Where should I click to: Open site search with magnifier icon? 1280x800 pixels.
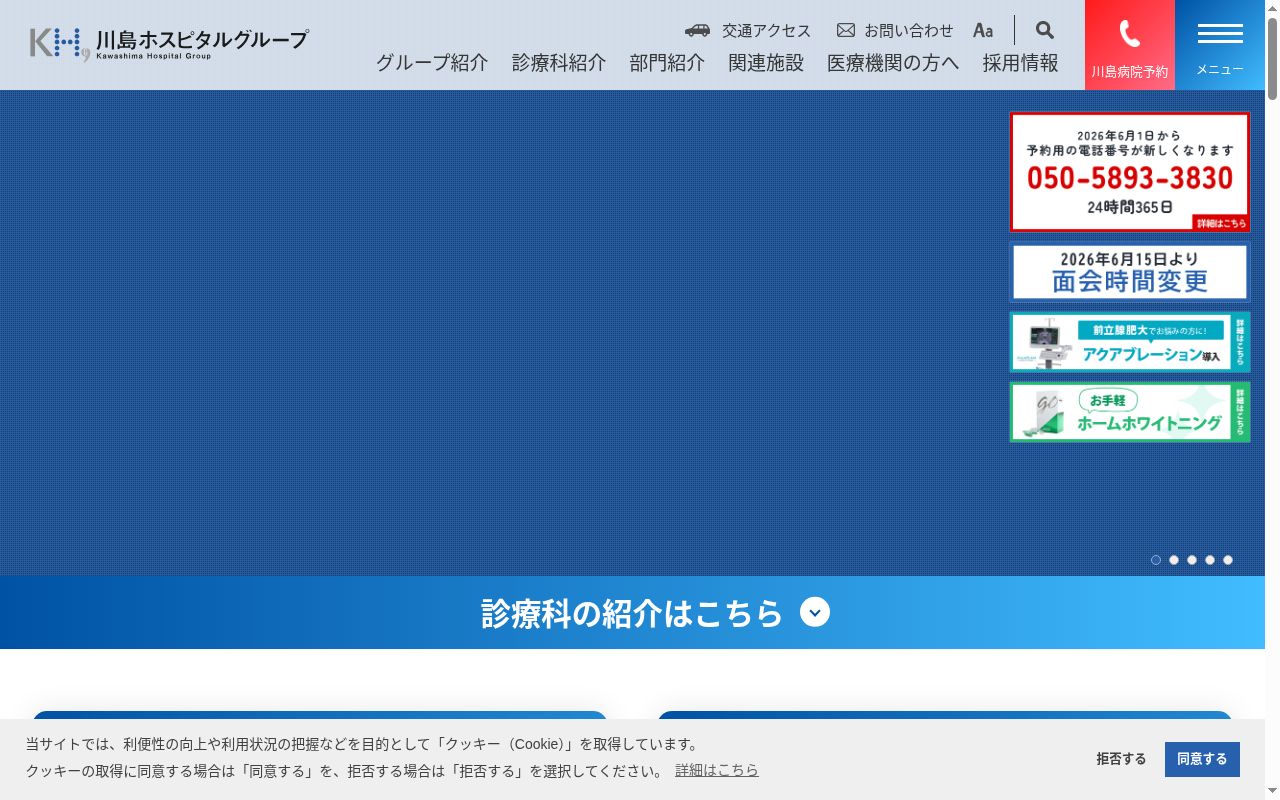tap(1045, 30)
